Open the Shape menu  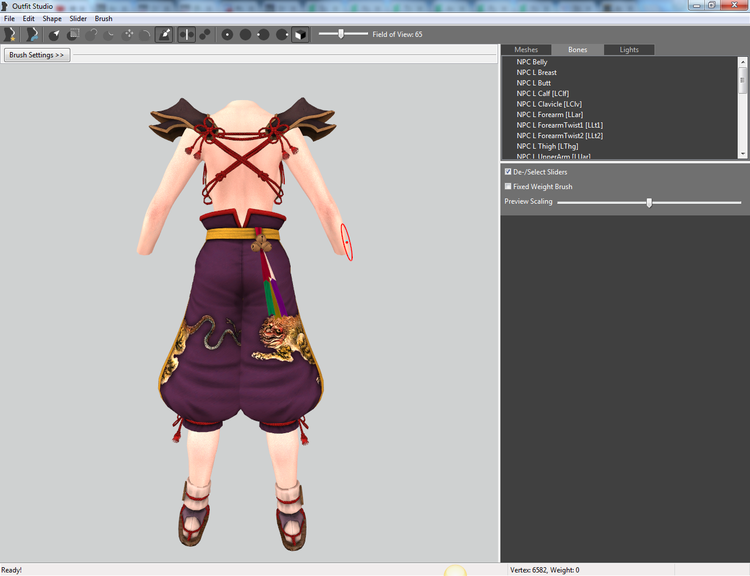pyautogui.click(x=52, y=19)
